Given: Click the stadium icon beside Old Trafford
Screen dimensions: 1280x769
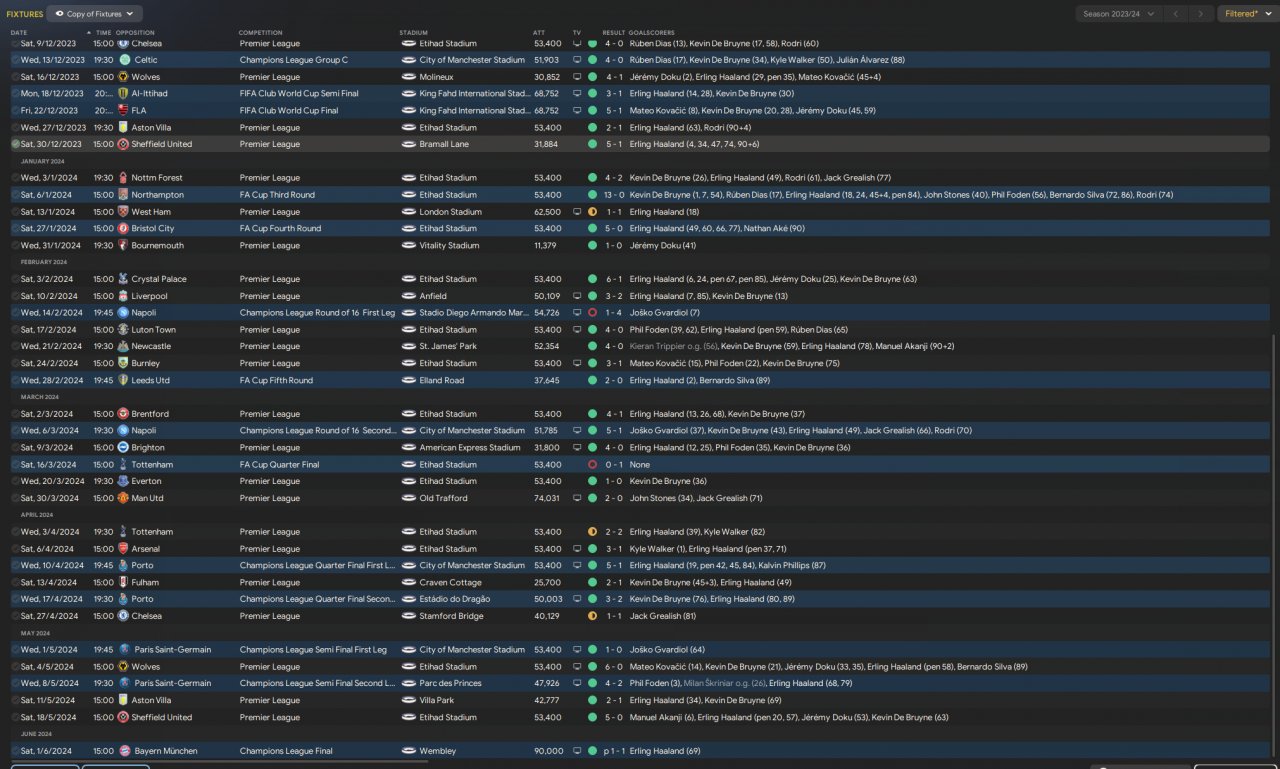Looking at the screenshot, I should coord(408,498).
